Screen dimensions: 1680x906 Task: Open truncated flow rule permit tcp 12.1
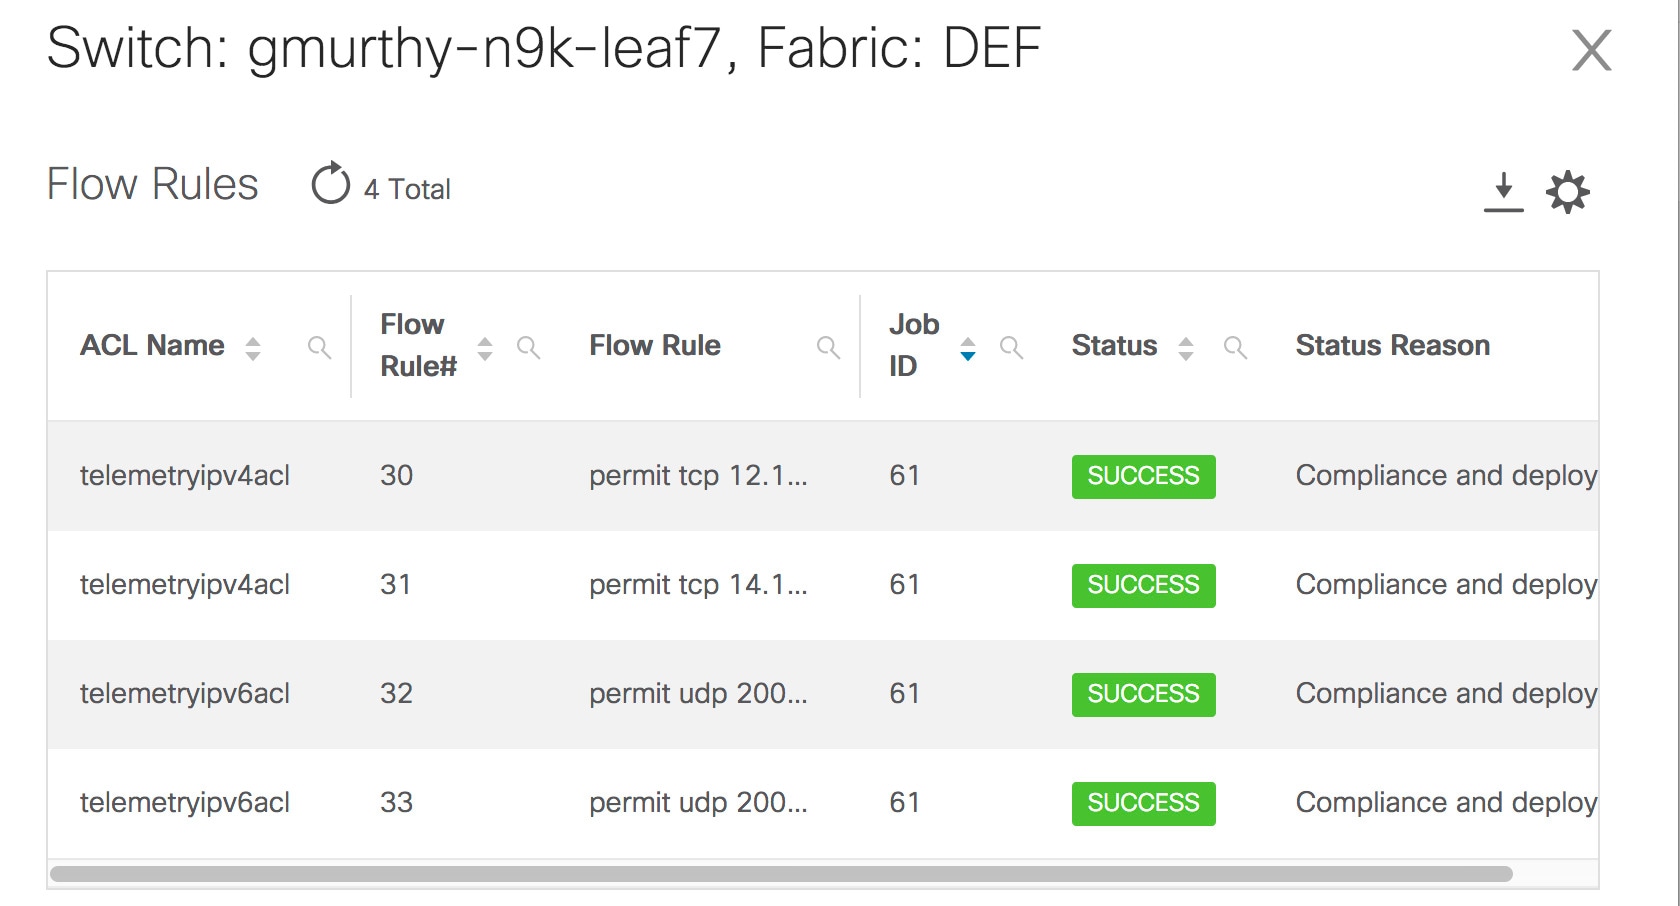[697, 476]
